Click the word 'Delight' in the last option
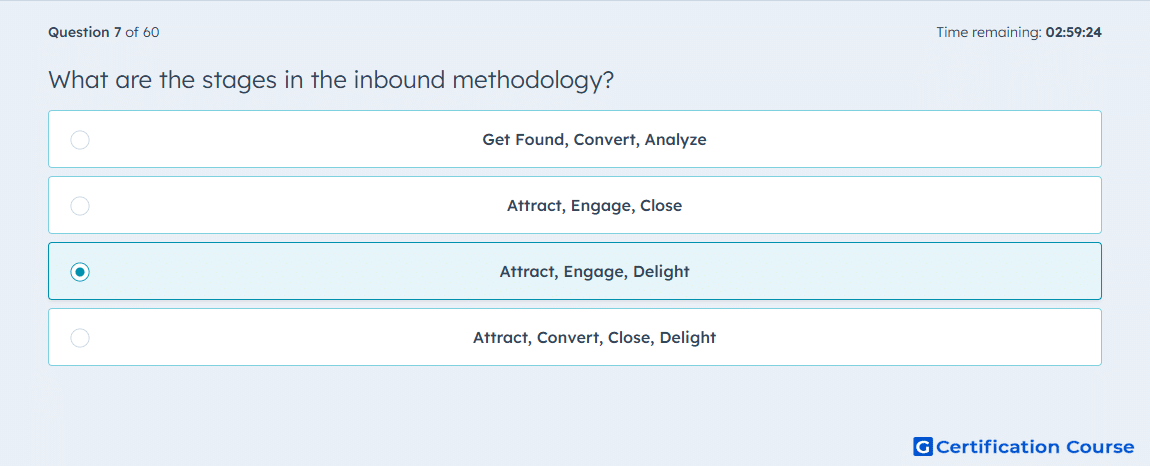This screenshot has height=466, width=1150. 687,338
